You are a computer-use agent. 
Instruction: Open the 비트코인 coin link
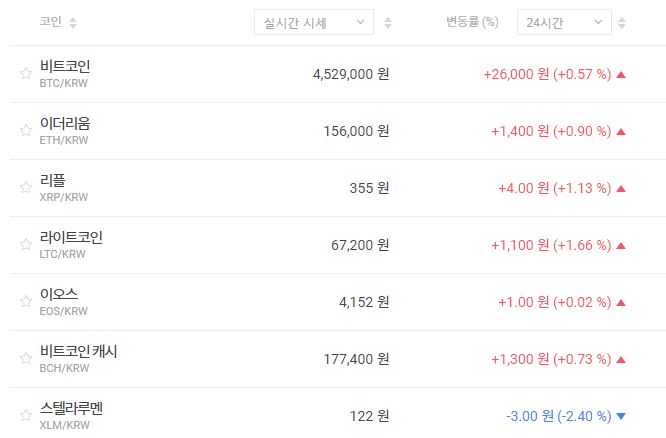[65, 66]
